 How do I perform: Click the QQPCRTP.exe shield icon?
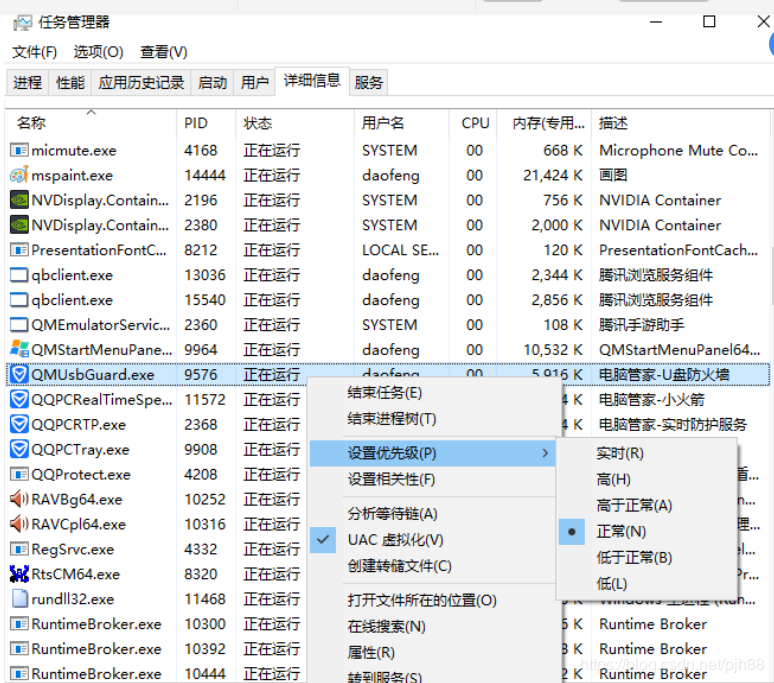click(19, 424)
